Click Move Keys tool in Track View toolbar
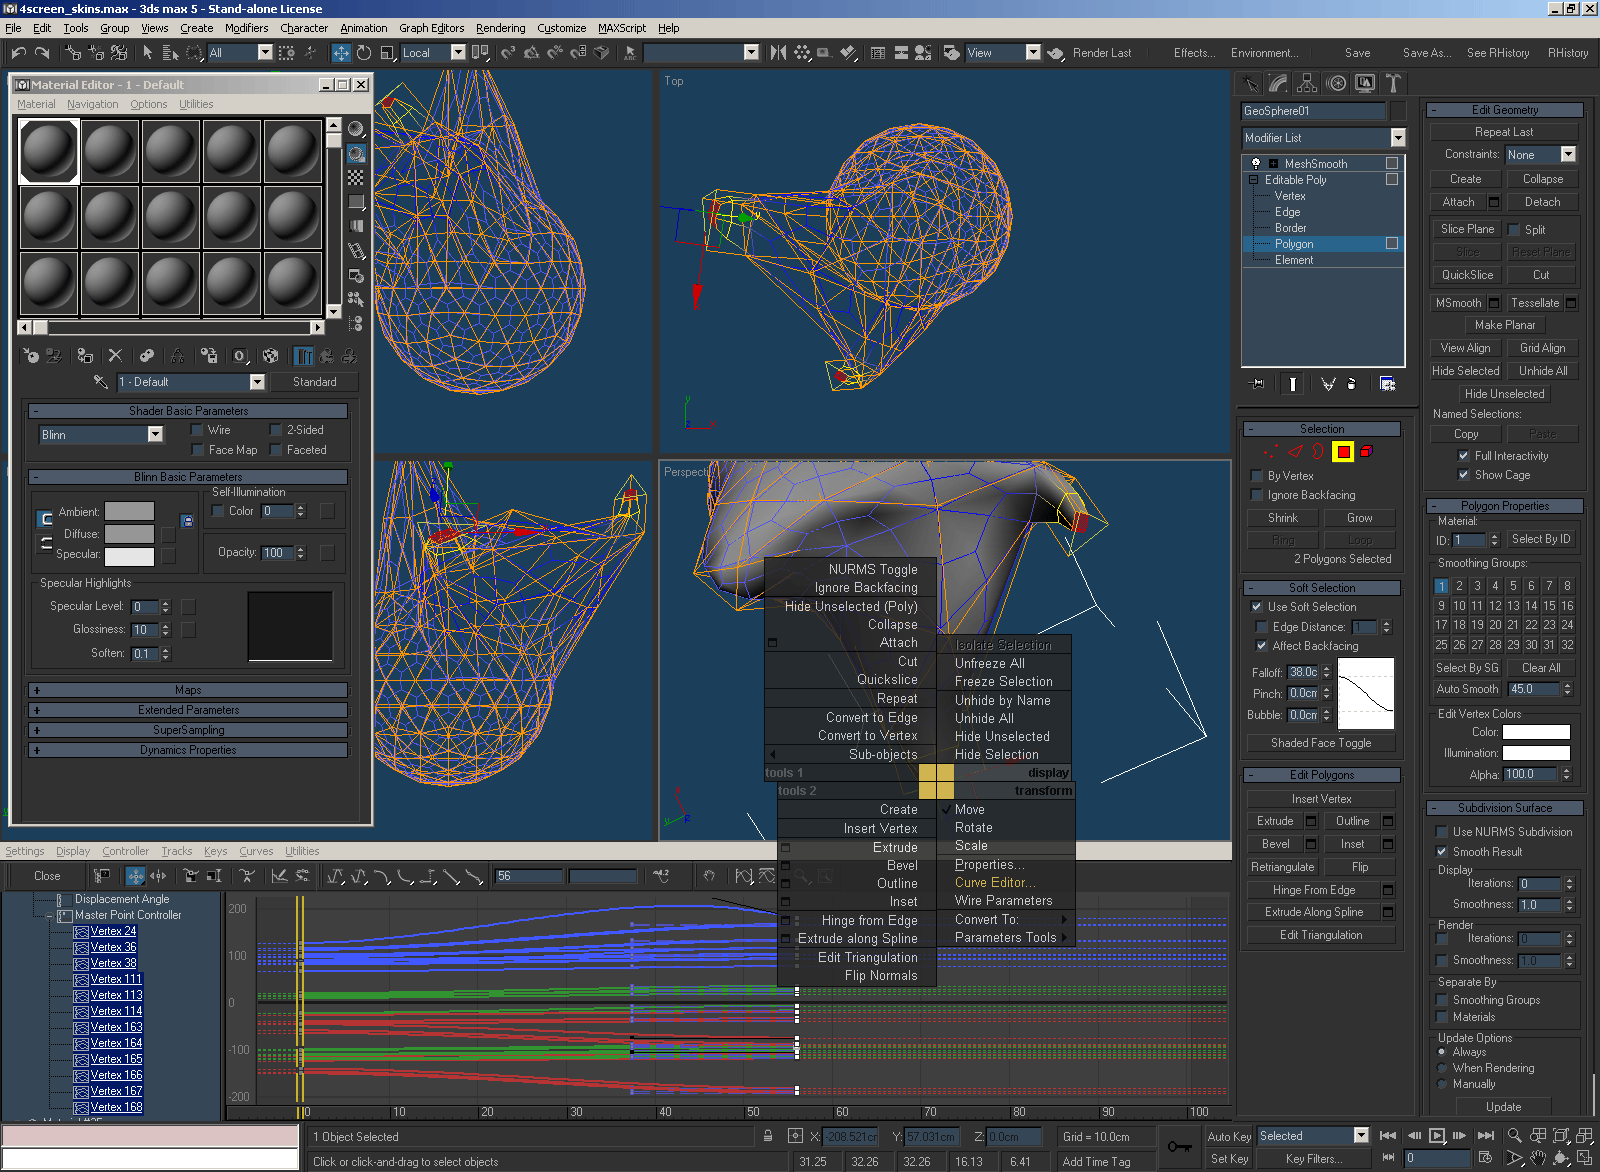The width and height of the screenshot is (1600, 1172). [135, 876]
